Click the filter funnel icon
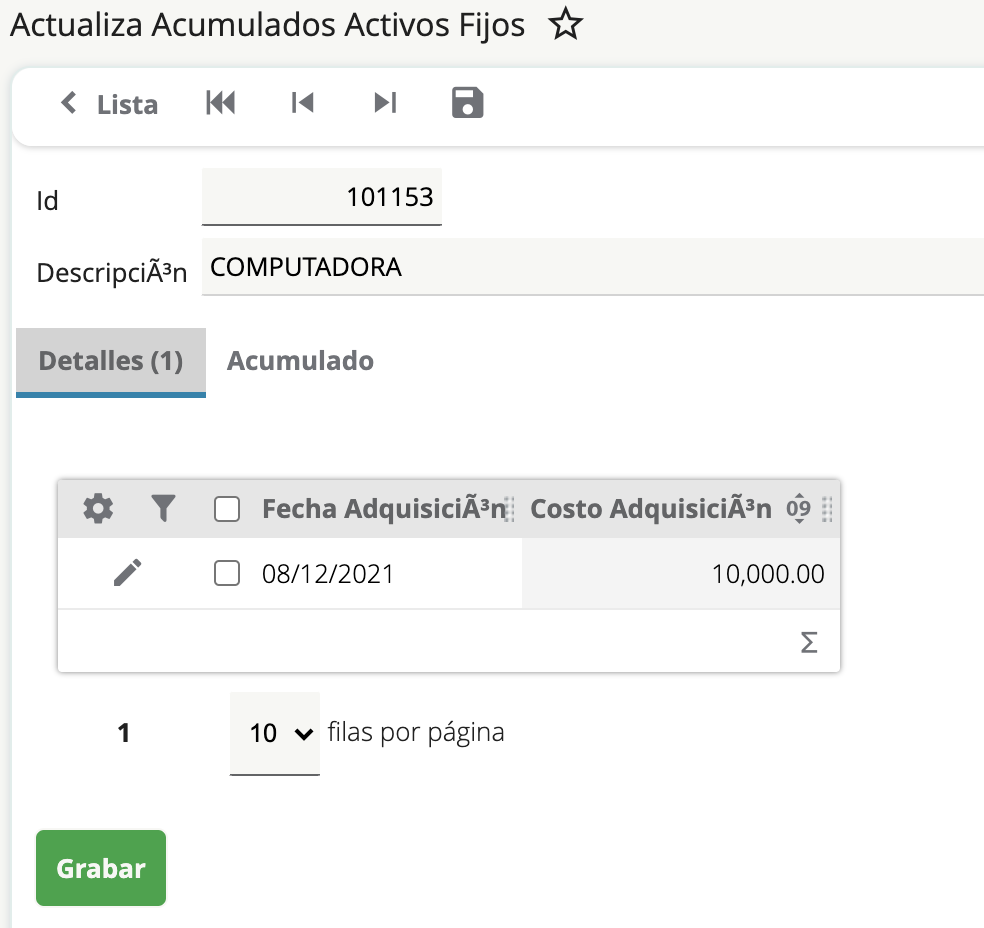 163,509
